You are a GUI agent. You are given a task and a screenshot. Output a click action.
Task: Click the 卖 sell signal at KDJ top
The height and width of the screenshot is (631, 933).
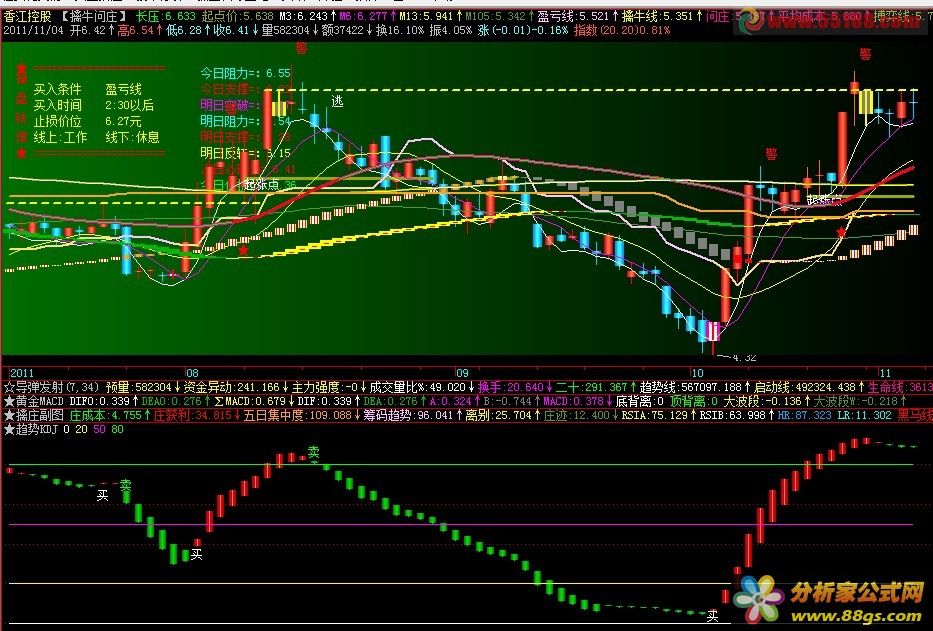pos(313,452)
